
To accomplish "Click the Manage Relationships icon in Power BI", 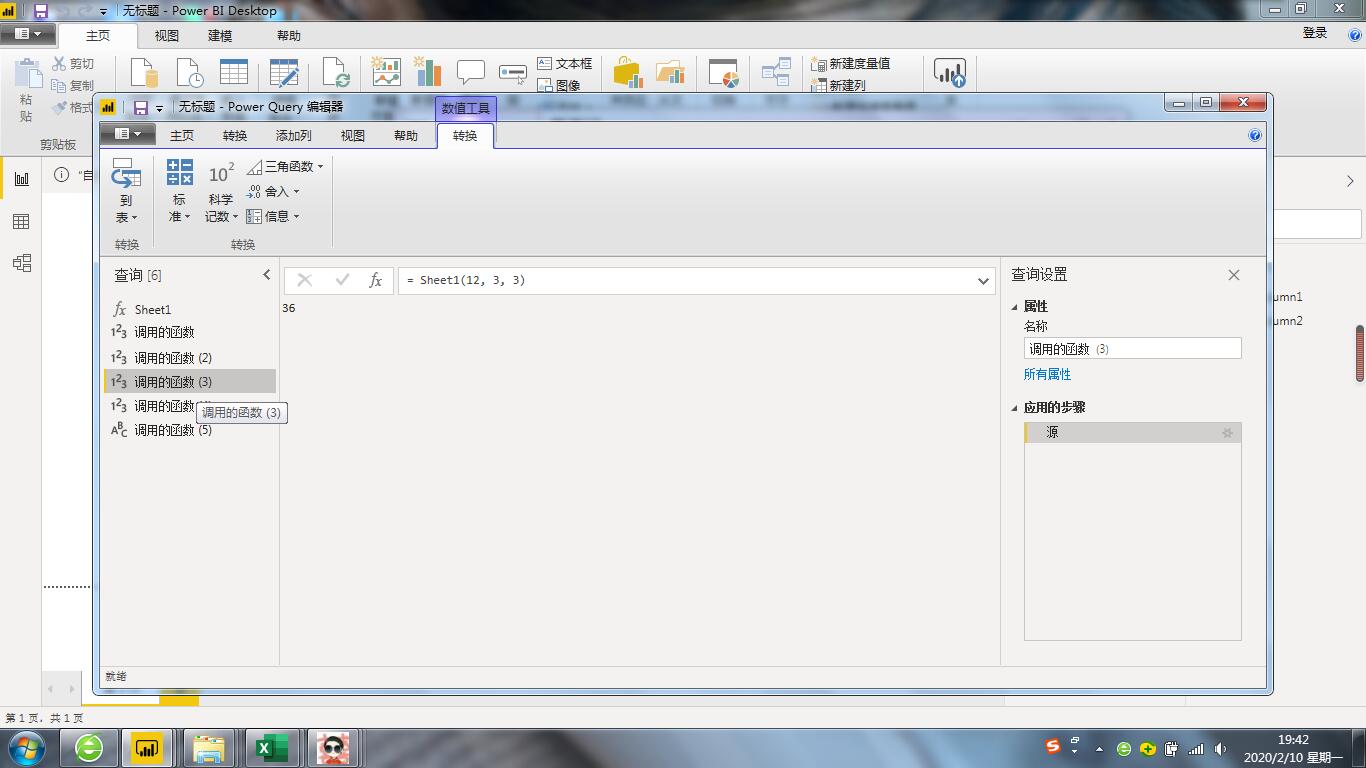I will coord(776,73).
